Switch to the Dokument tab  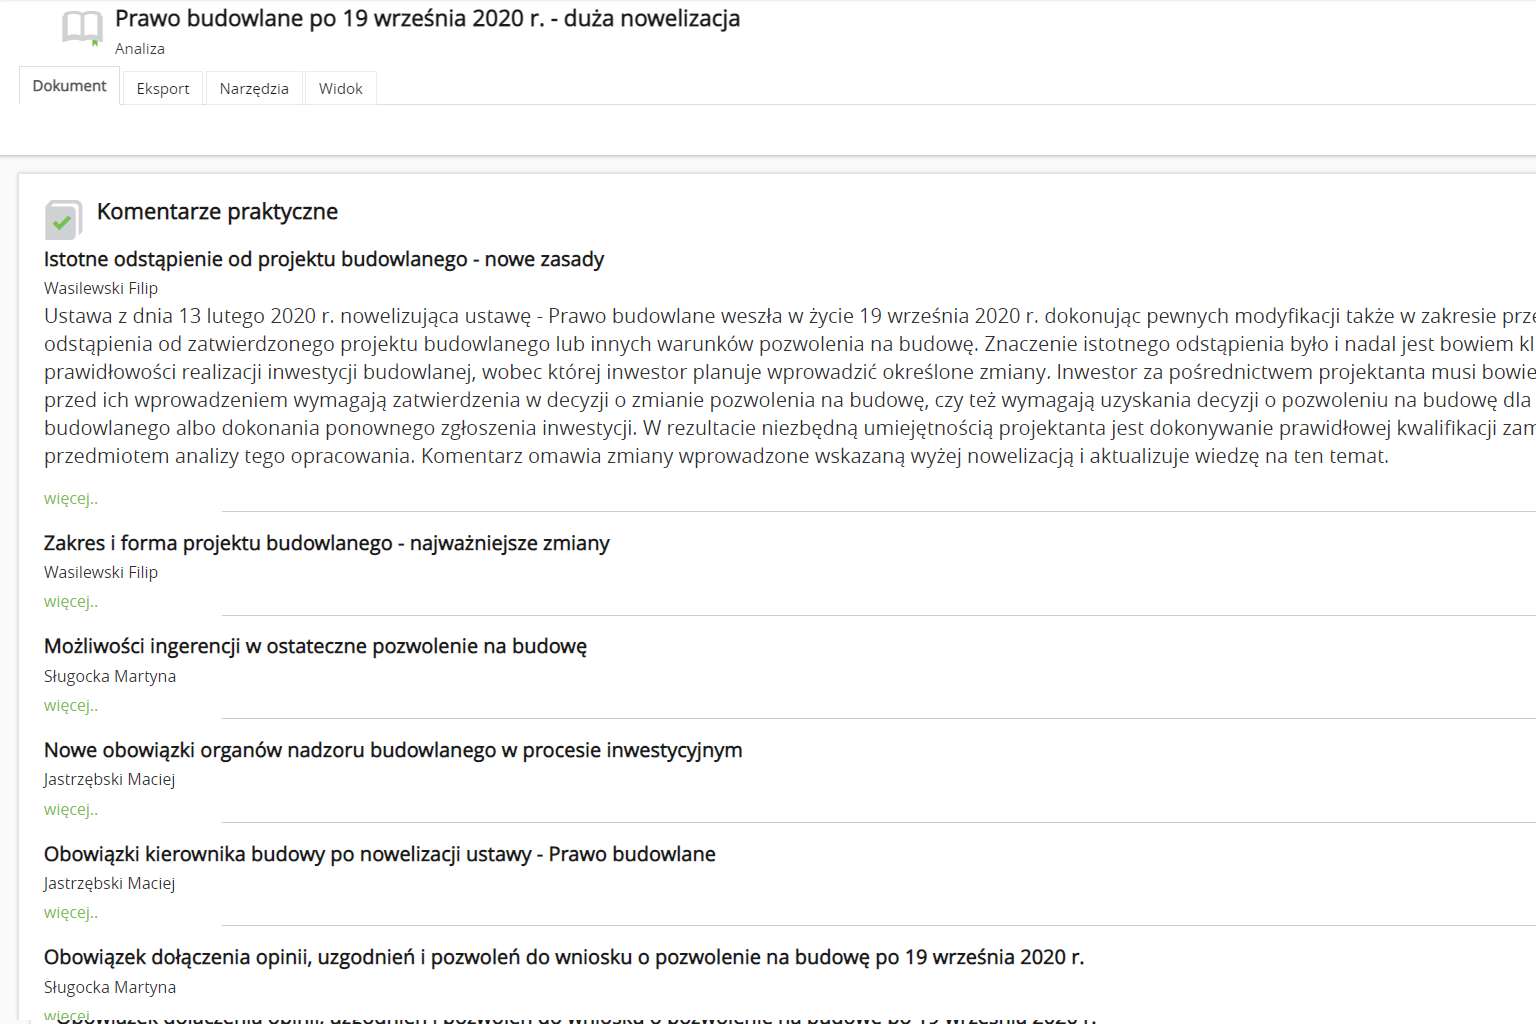tap(69, 86)
